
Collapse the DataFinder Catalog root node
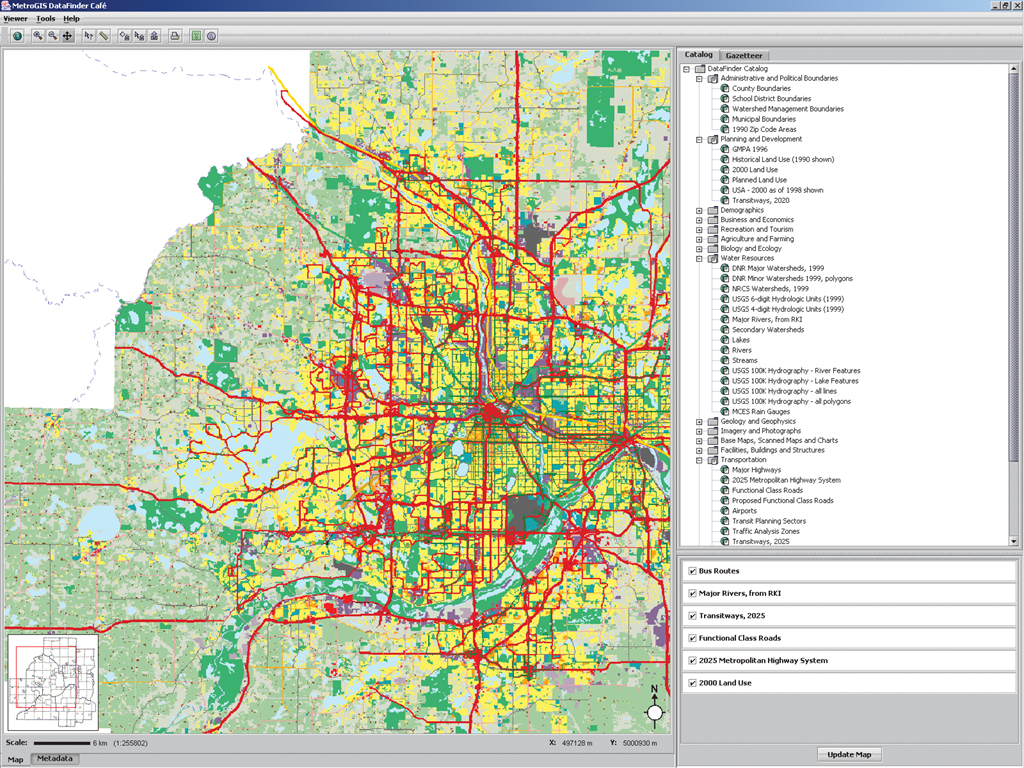686,69
